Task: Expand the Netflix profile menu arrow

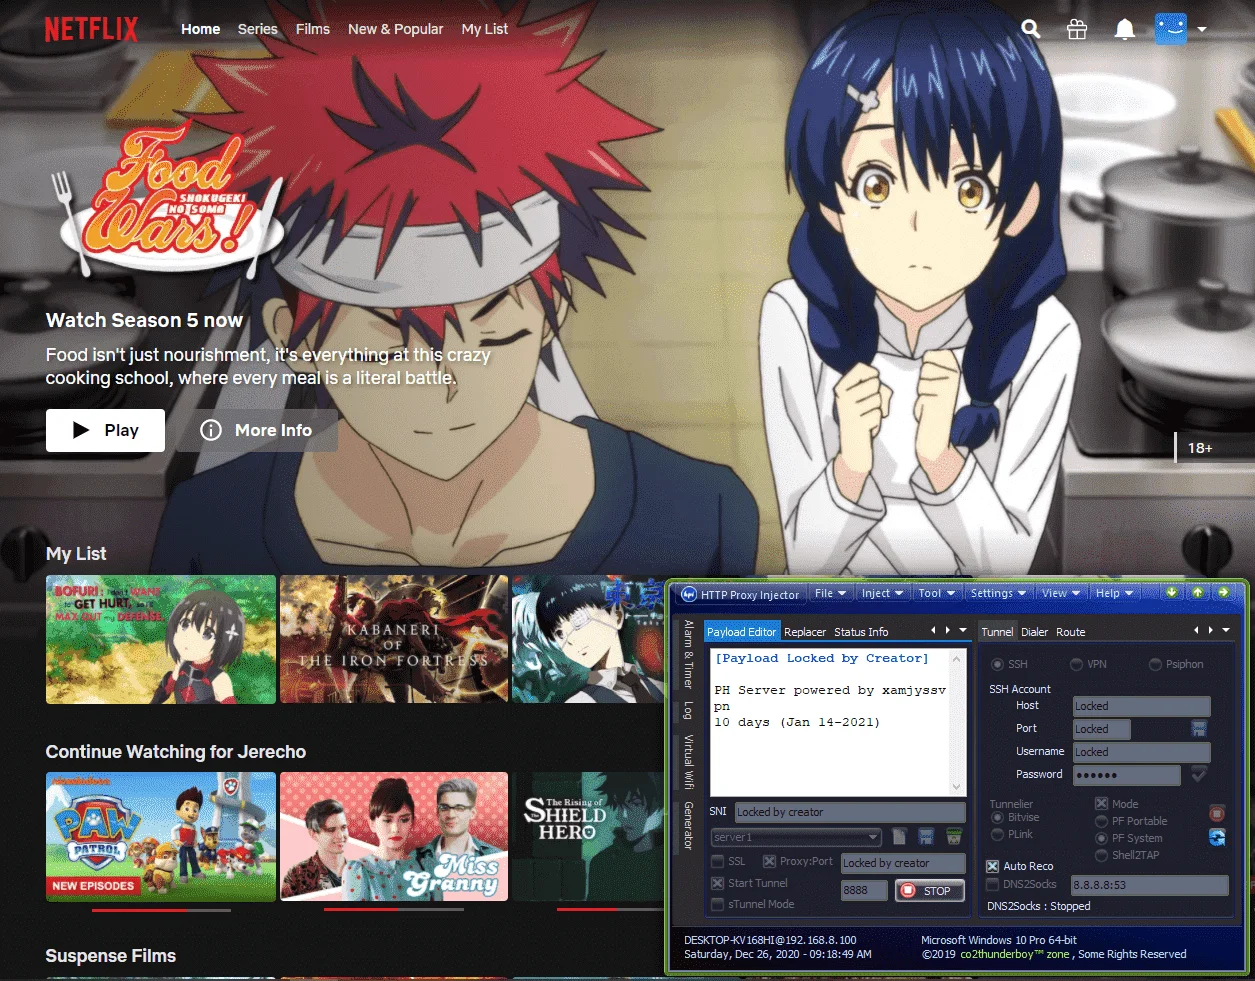Action: [x=1202, y=29]
